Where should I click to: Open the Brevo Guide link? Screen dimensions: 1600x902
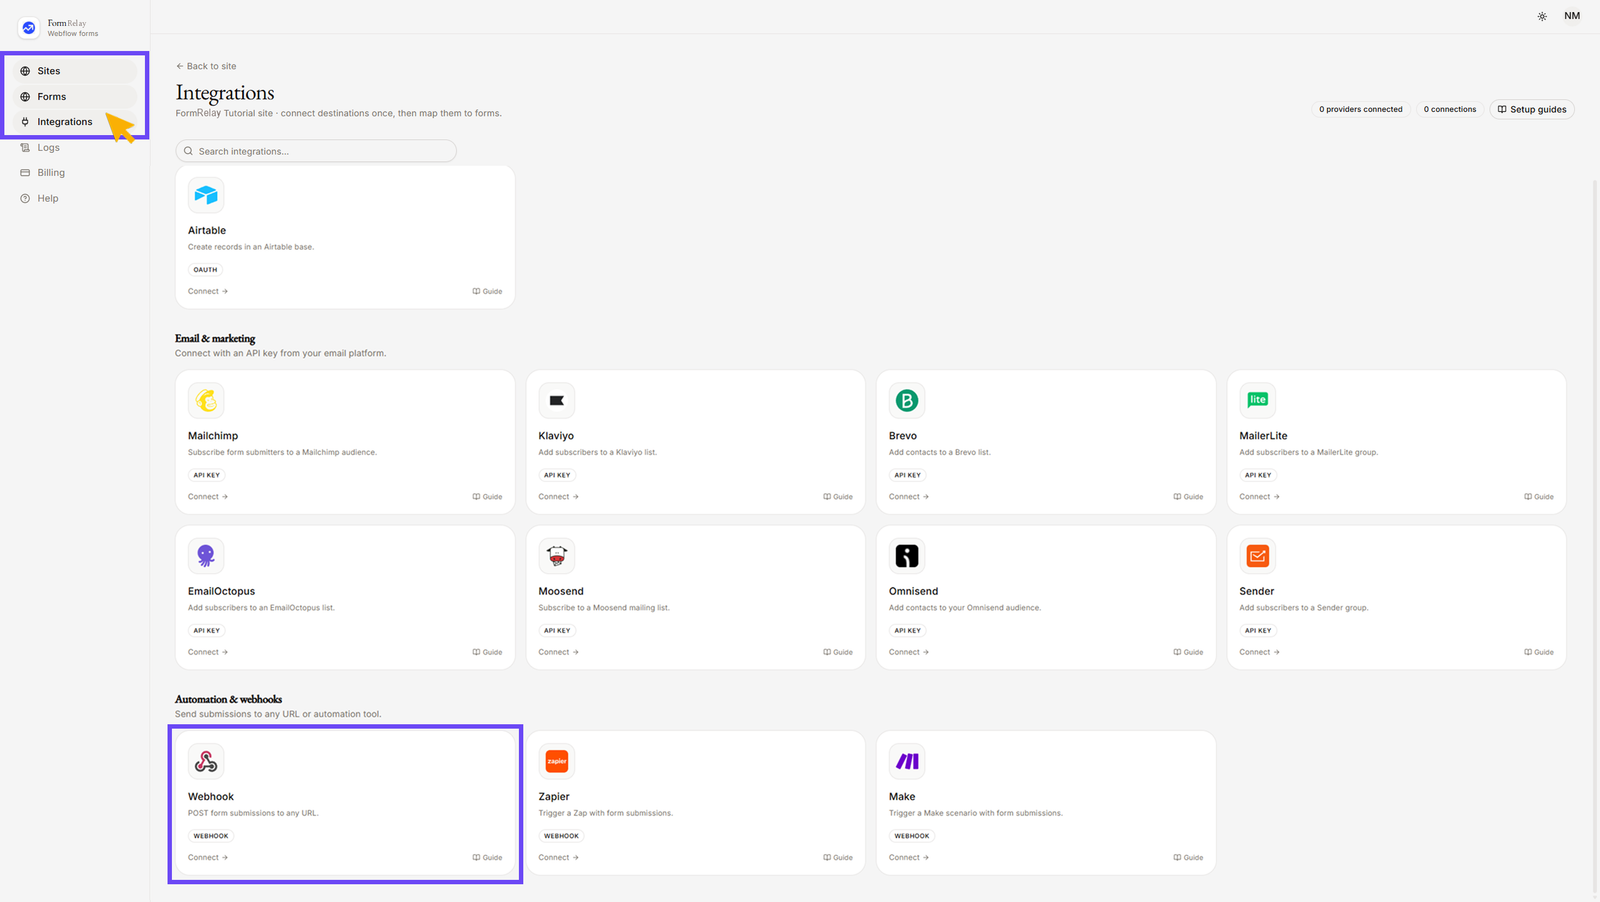coord(1189,497)
